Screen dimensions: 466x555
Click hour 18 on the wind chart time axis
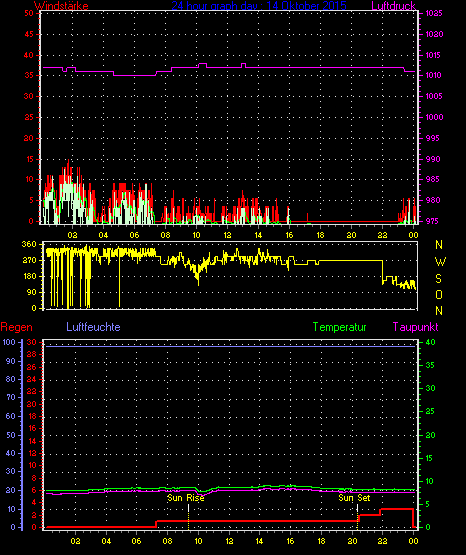tap(320, 235)
